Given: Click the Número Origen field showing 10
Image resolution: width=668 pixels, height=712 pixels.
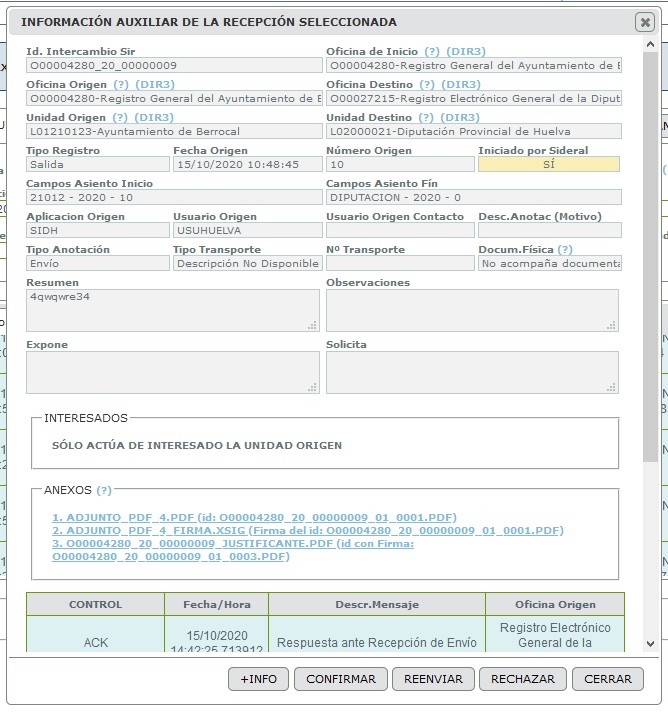Looking at the screenshot, I should coord(400,164).
